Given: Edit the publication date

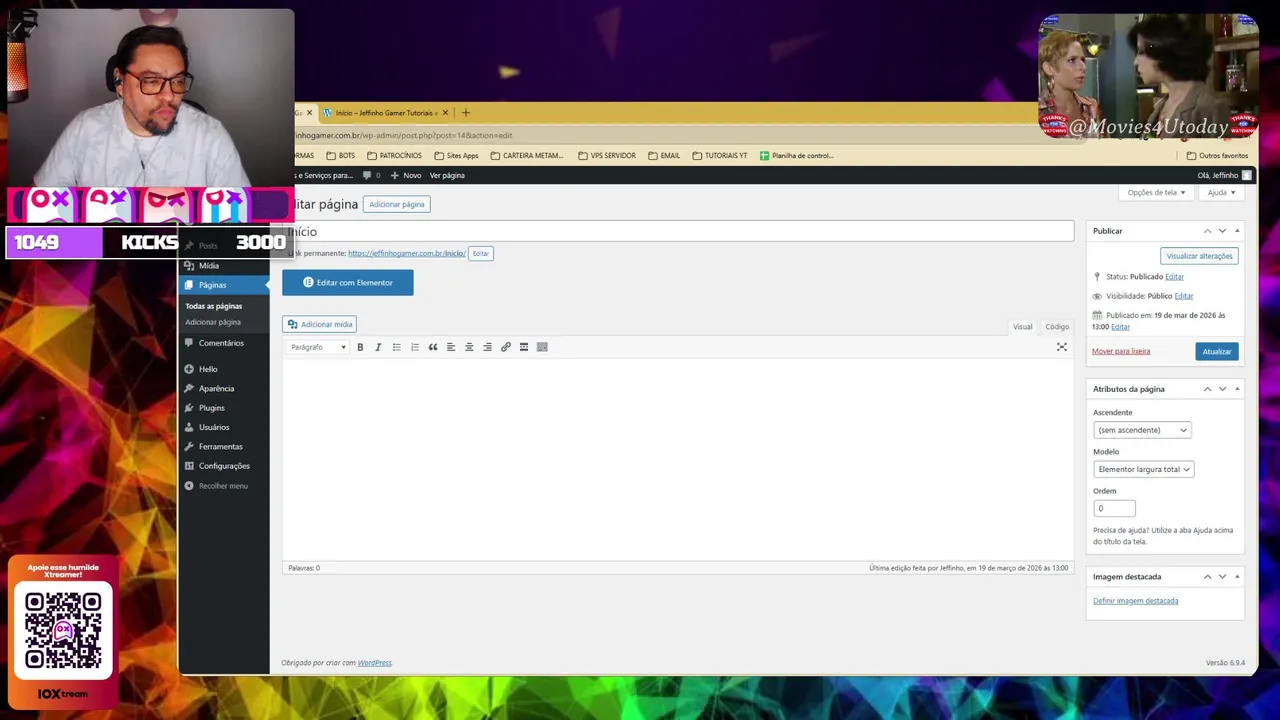Looking at the screenshot, I should pyautogui.click(x=1120, y=327).
